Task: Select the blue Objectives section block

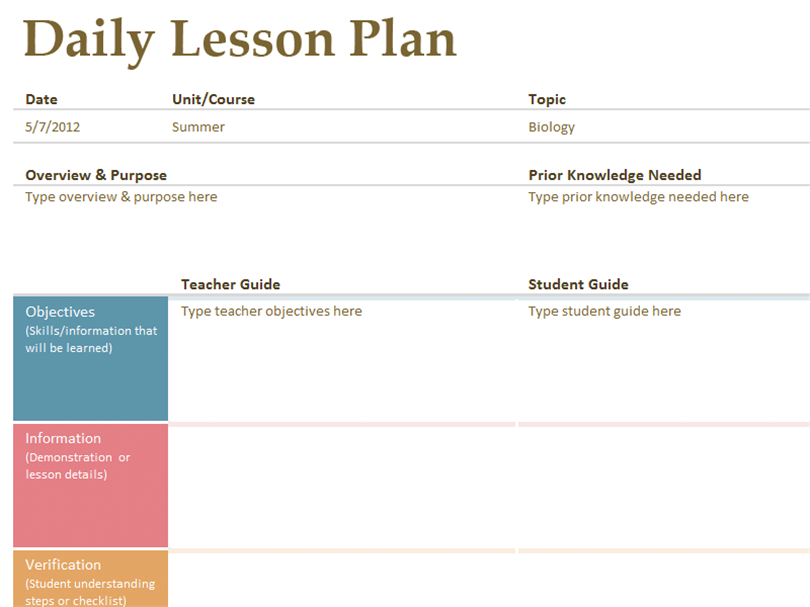Action: (90, 359)
